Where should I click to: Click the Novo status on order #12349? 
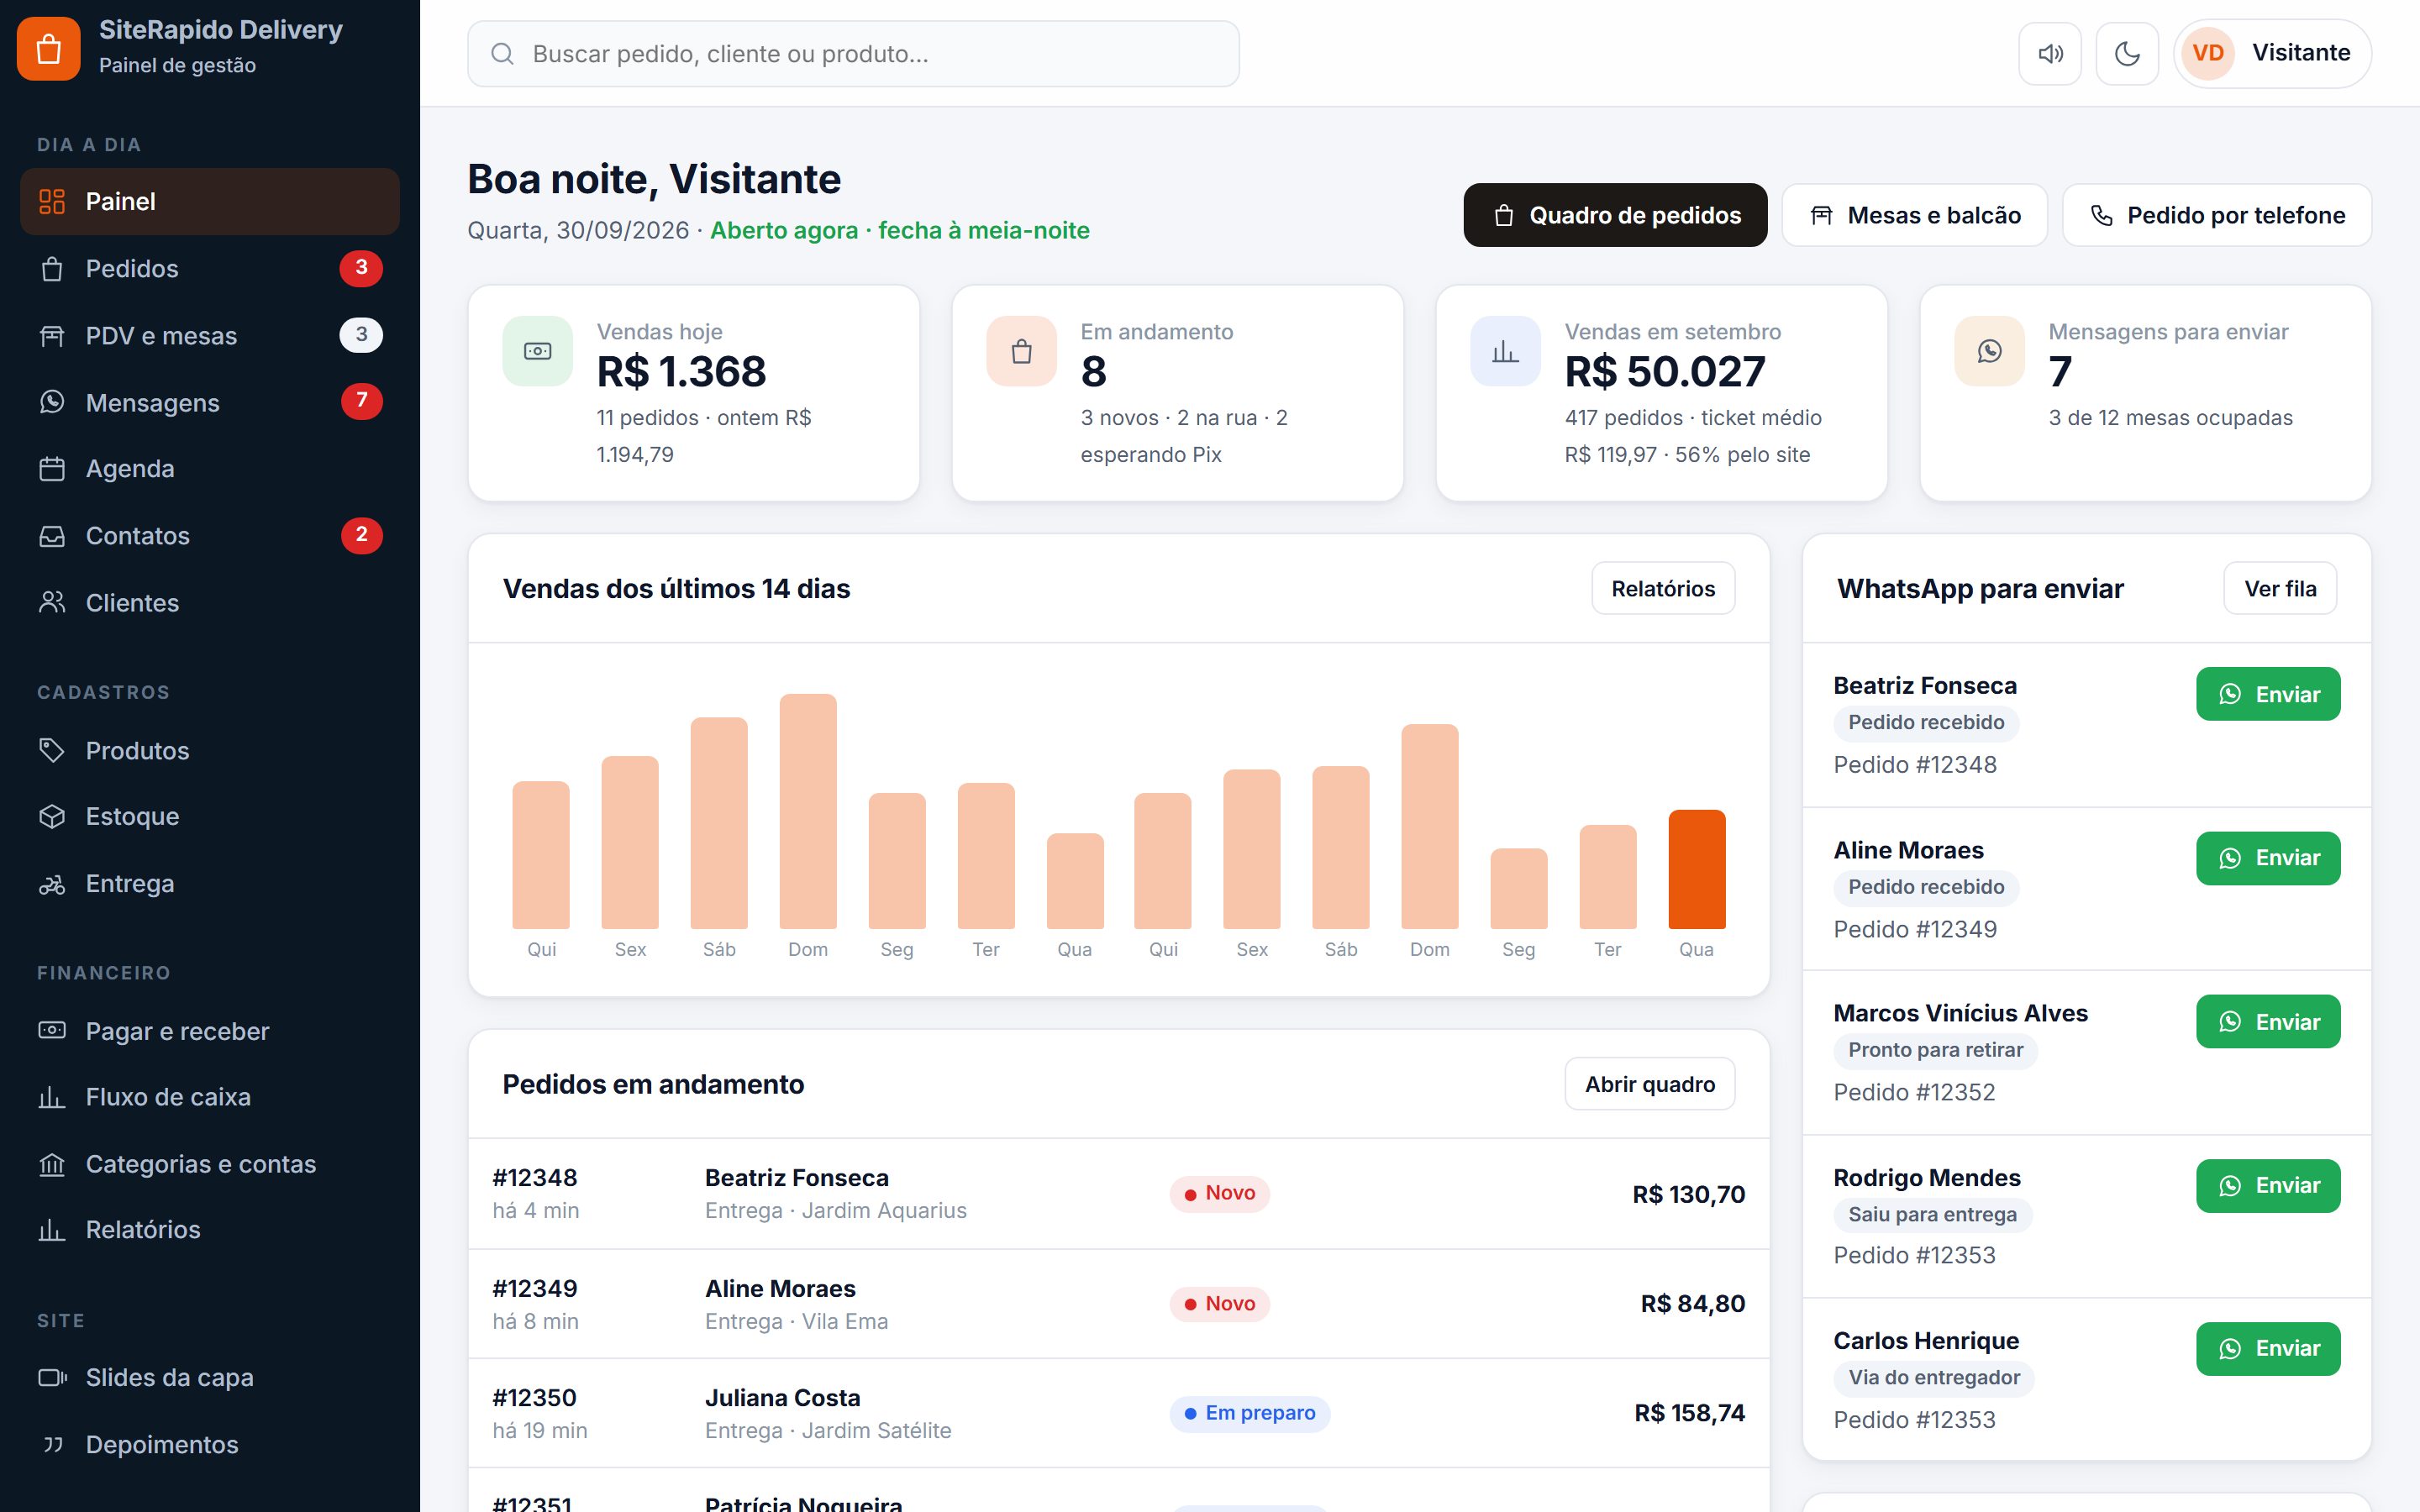[1219, 1304]
